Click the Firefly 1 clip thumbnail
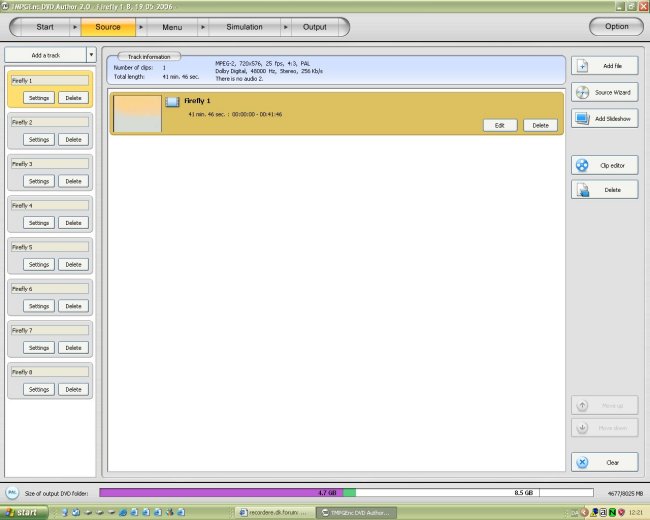Image resolution: width=650 pixels, height=520 pixels. (137, 114)
